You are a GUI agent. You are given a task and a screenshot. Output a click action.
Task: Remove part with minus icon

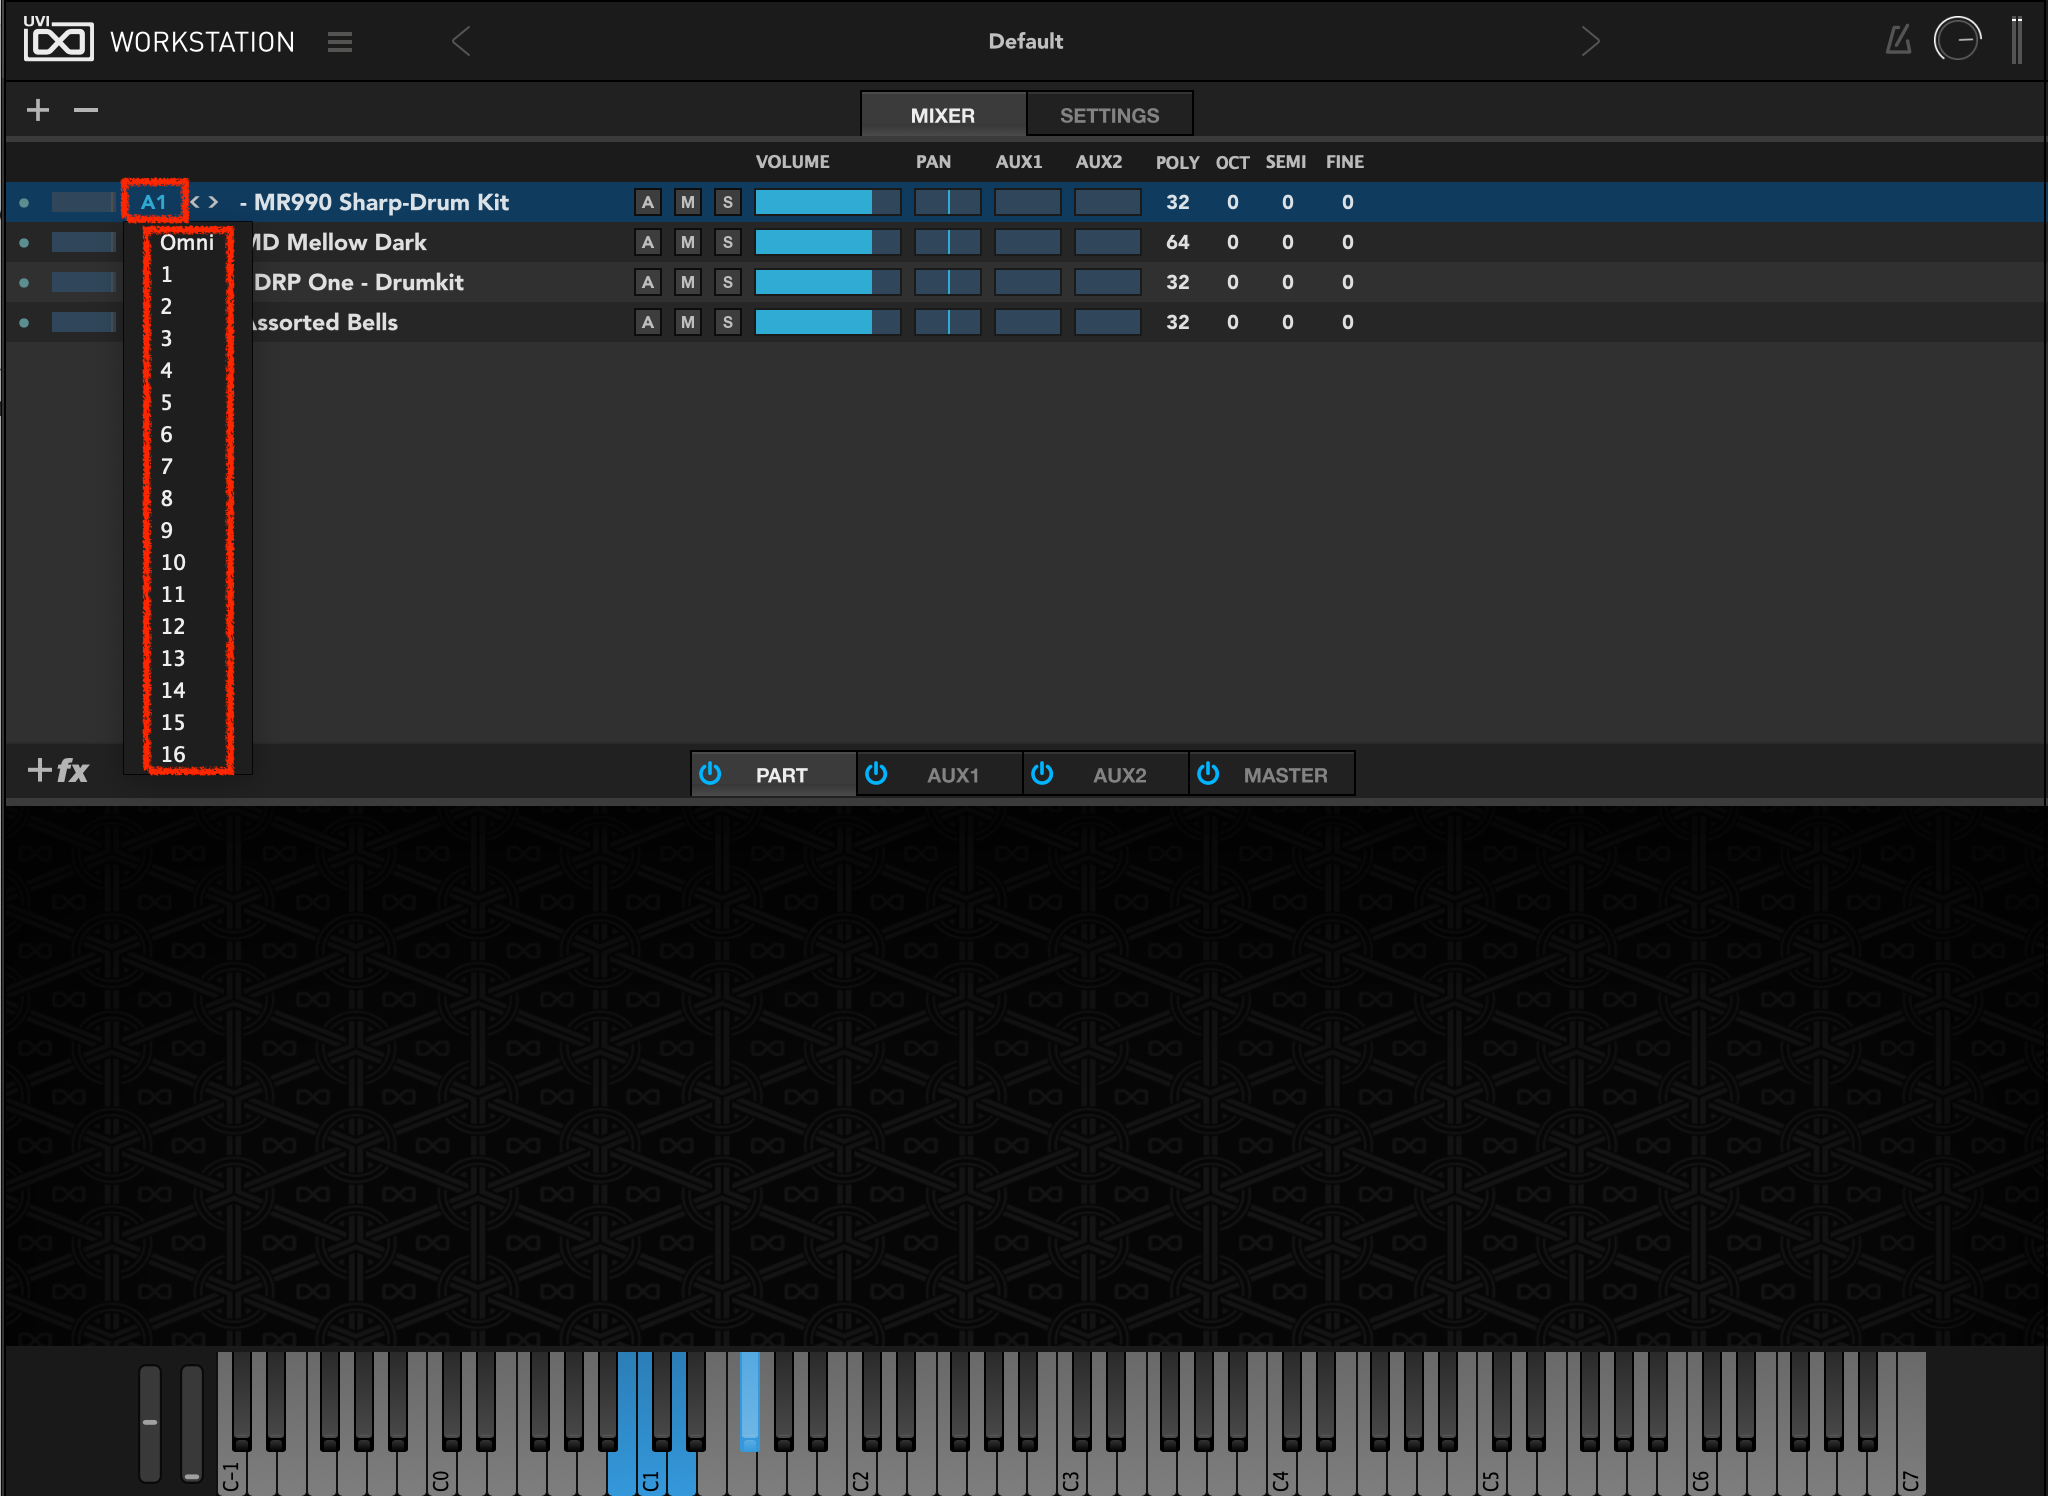click(x=86, y=110)
